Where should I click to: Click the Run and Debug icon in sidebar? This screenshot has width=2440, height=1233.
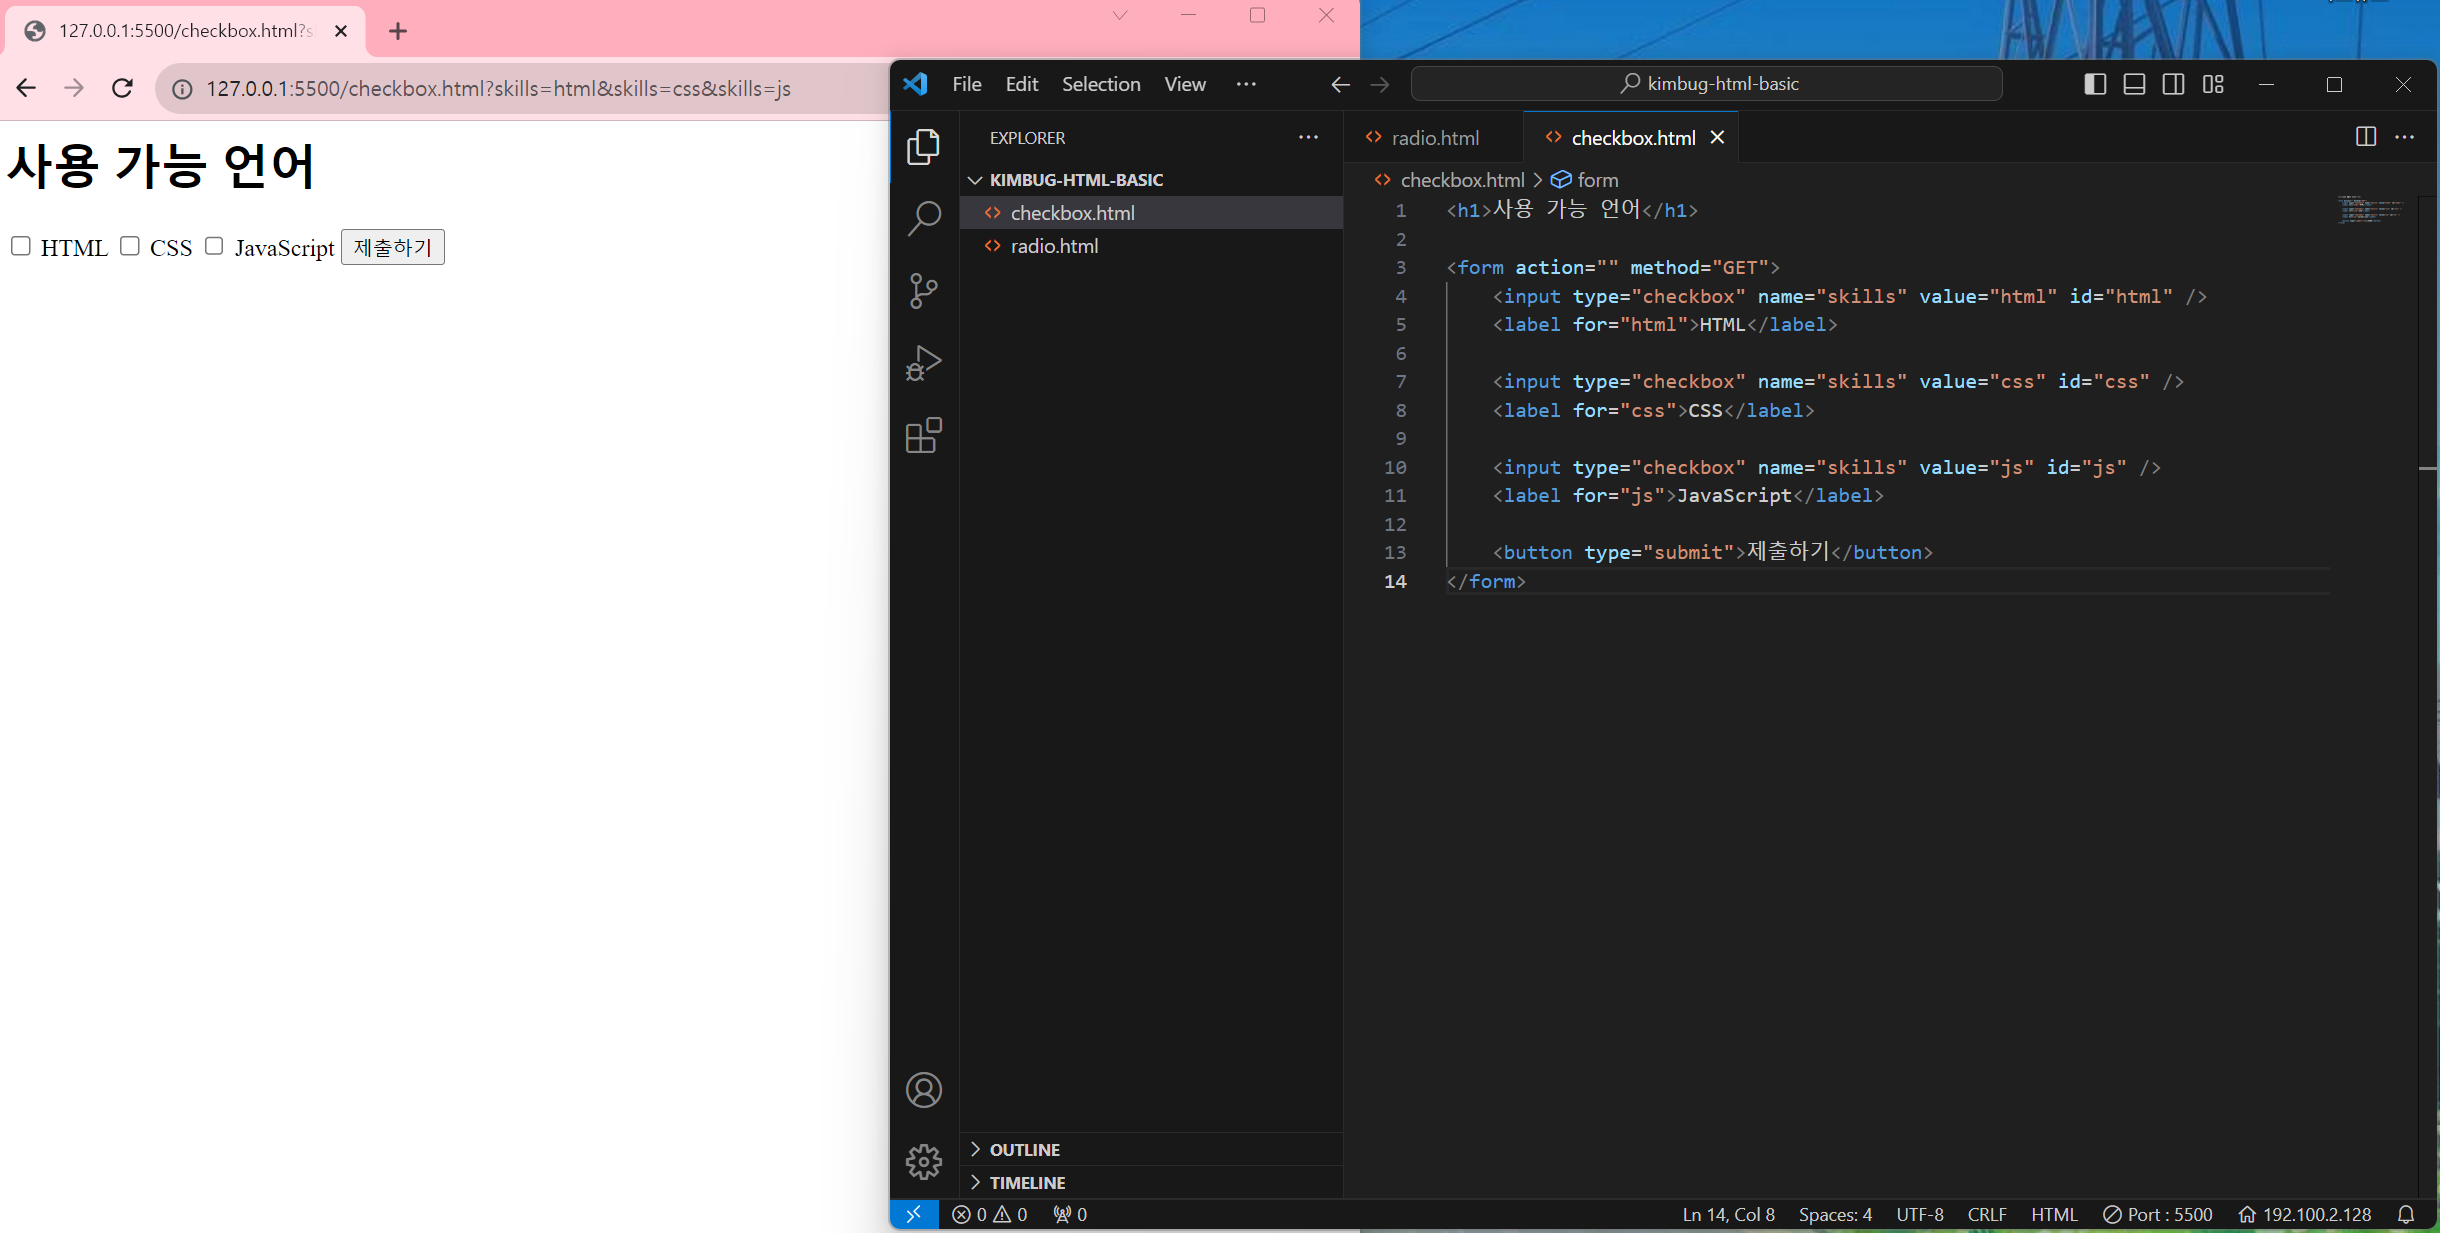pyautogui.click(x=924, y=363)
